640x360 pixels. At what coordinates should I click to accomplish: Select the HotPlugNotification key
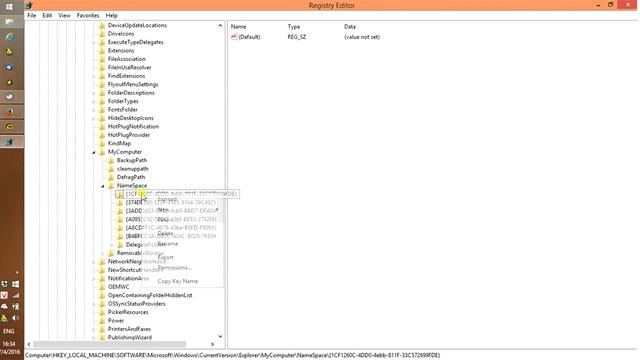click(x=133, y=127)
